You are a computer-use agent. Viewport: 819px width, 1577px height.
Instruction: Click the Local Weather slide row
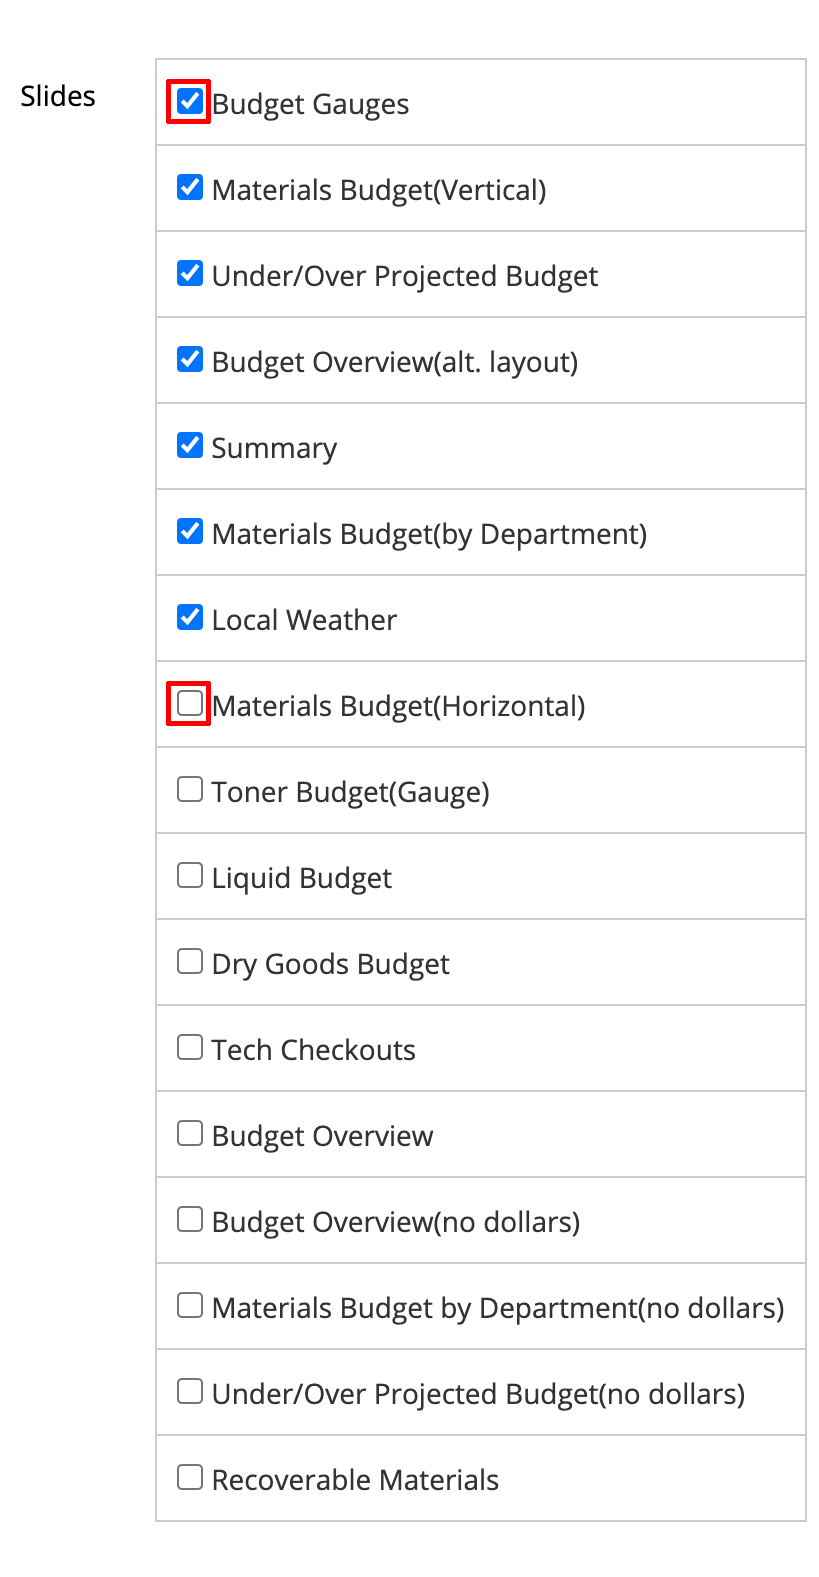[480, 618]
